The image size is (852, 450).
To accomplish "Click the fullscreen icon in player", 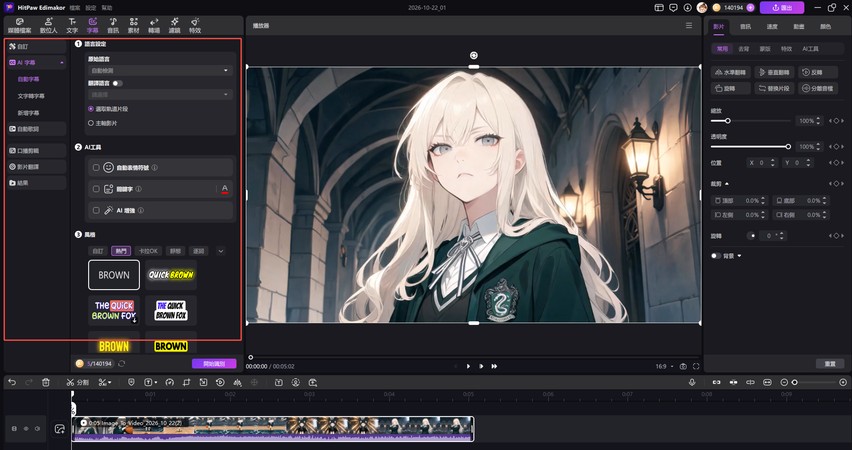I will 696,366.
